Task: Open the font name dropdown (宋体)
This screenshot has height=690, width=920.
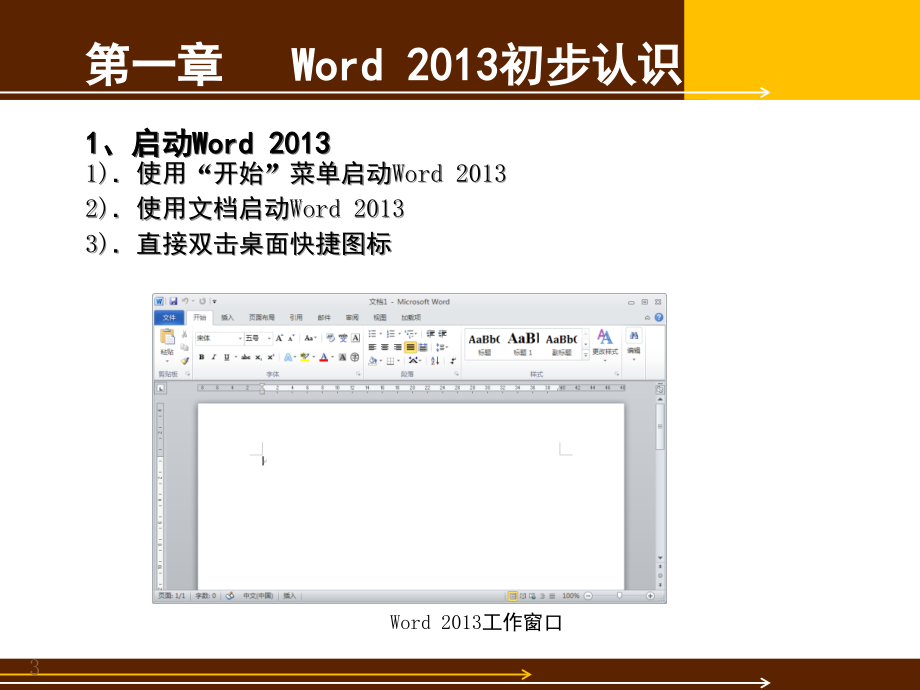Action: (x=218, y=338)
